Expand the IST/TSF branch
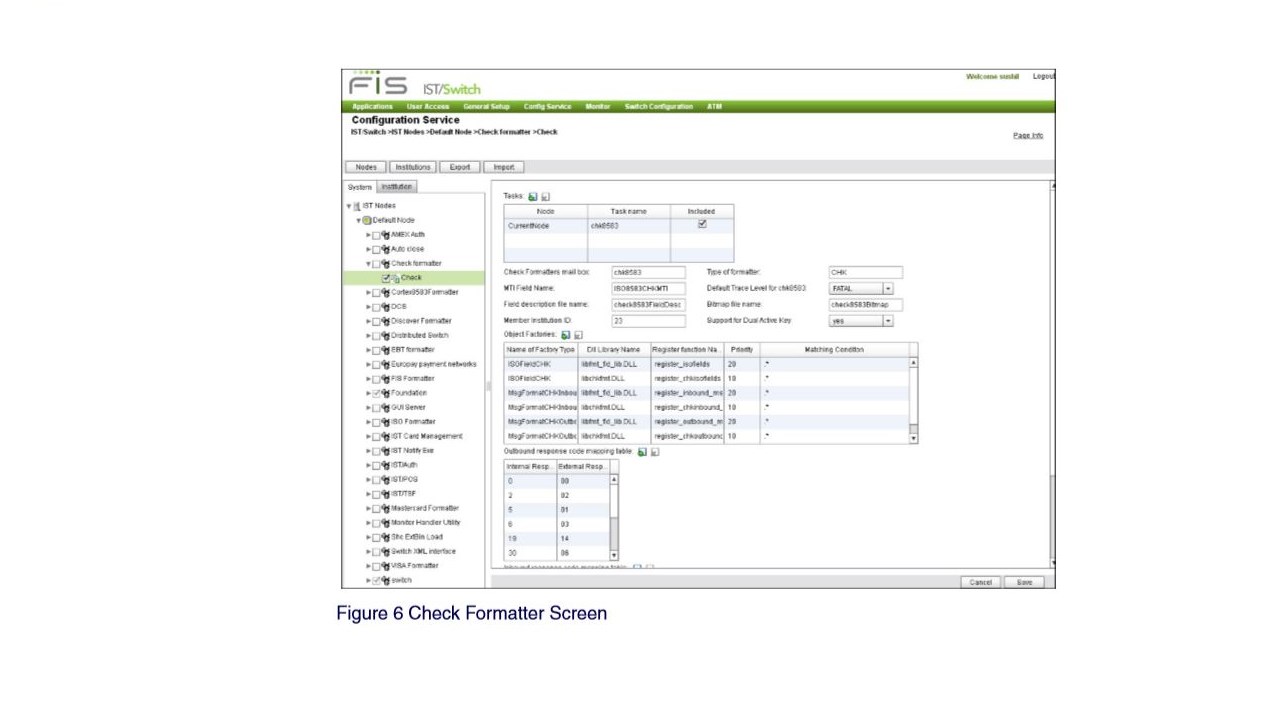Screen dimensions: 1280x720 tap(368, 494)
